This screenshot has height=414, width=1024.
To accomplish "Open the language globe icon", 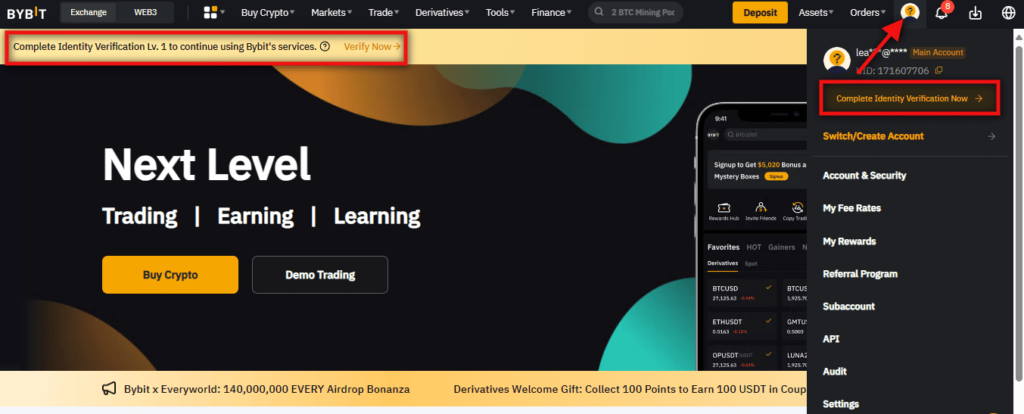I will click(x=1008, y=12).
